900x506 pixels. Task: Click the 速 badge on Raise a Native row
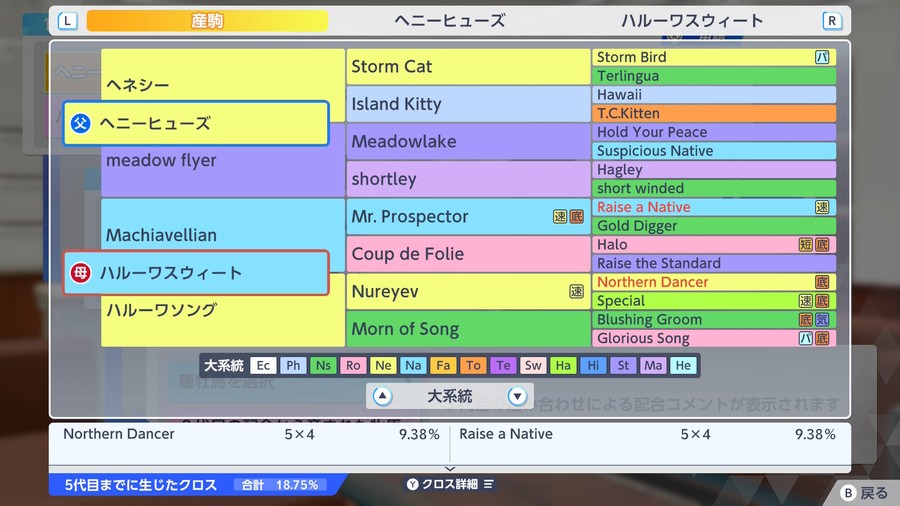tap(822, 207)
